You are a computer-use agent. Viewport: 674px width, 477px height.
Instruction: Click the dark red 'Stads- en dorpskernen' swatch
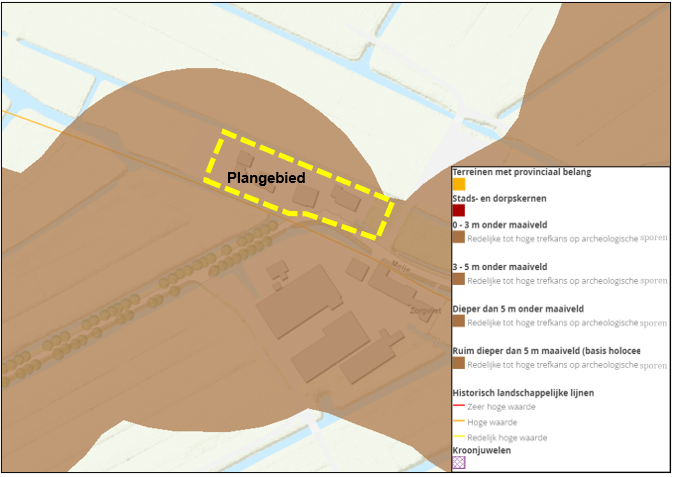coord(459,211)
